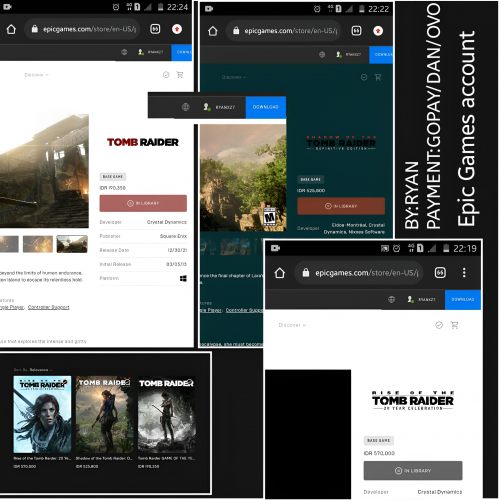Click IN LIBRARY on the Rise of the Tomb Raider page
This screenshot has width=500, height=500.
(413, 471)
